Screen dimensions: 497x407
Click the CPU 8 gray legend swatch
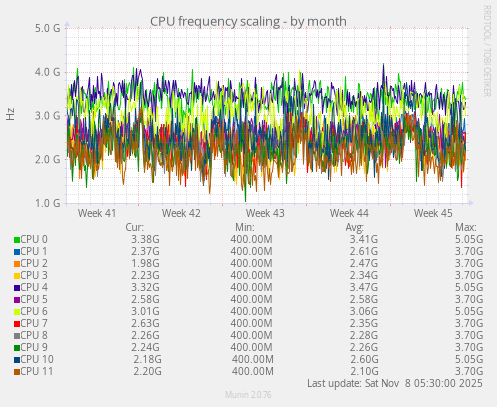click(17, 336)
